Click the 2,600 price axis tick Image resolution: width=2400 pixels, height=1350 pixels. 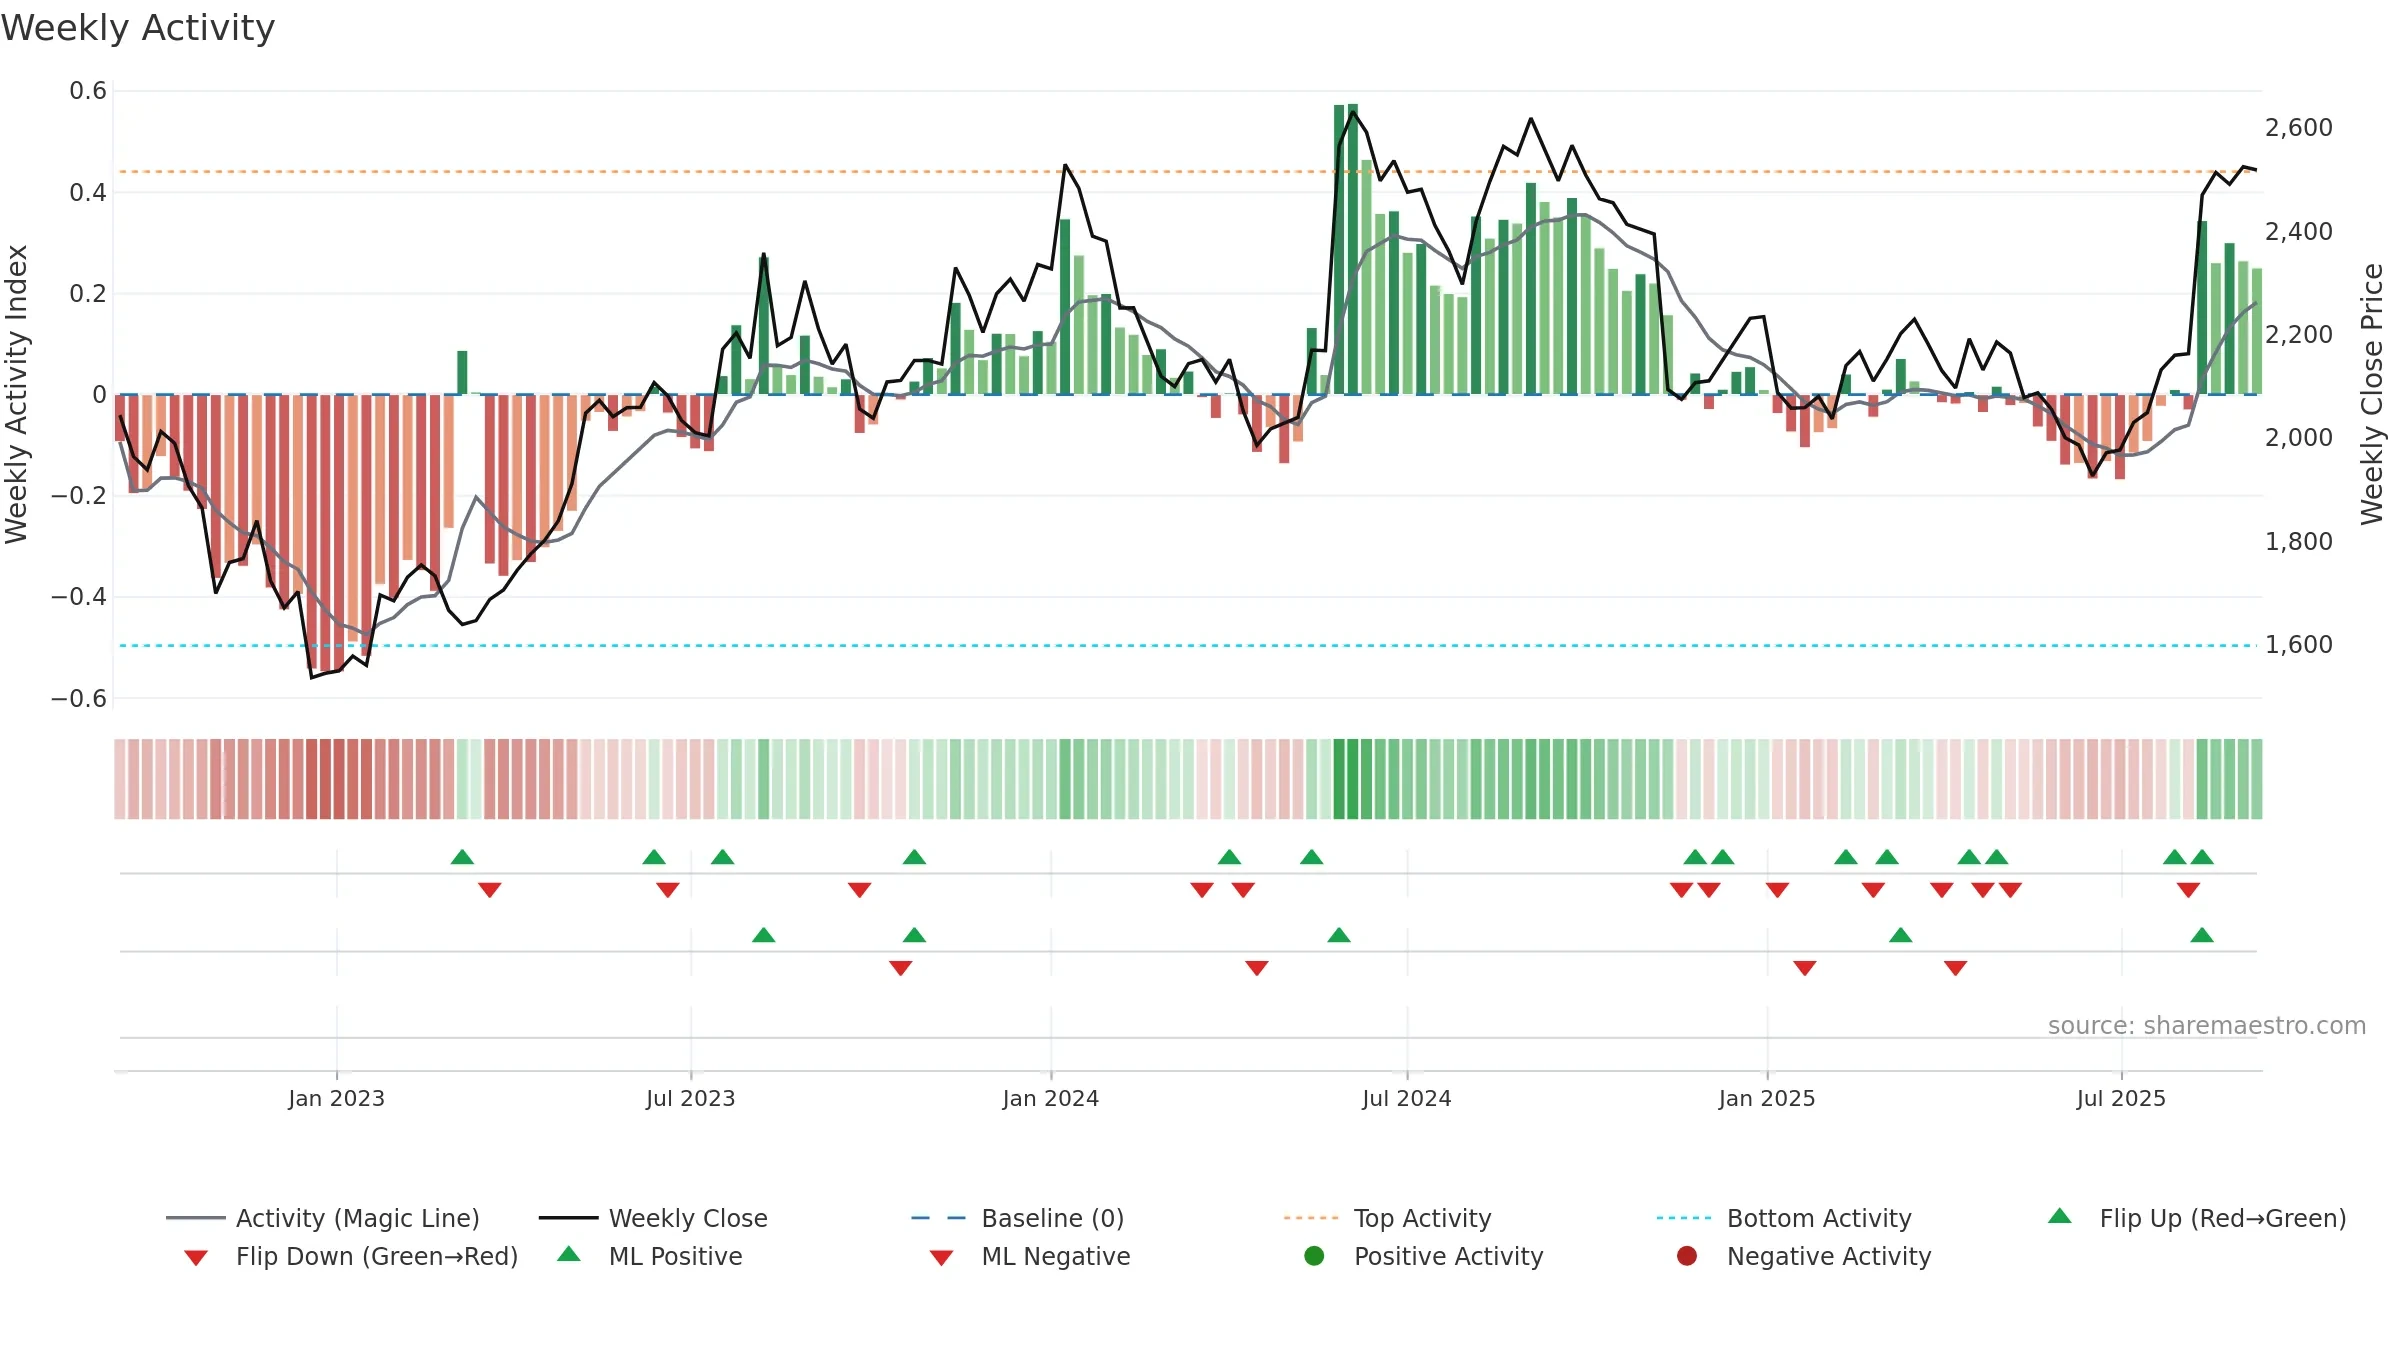[x=2299, y=128]
